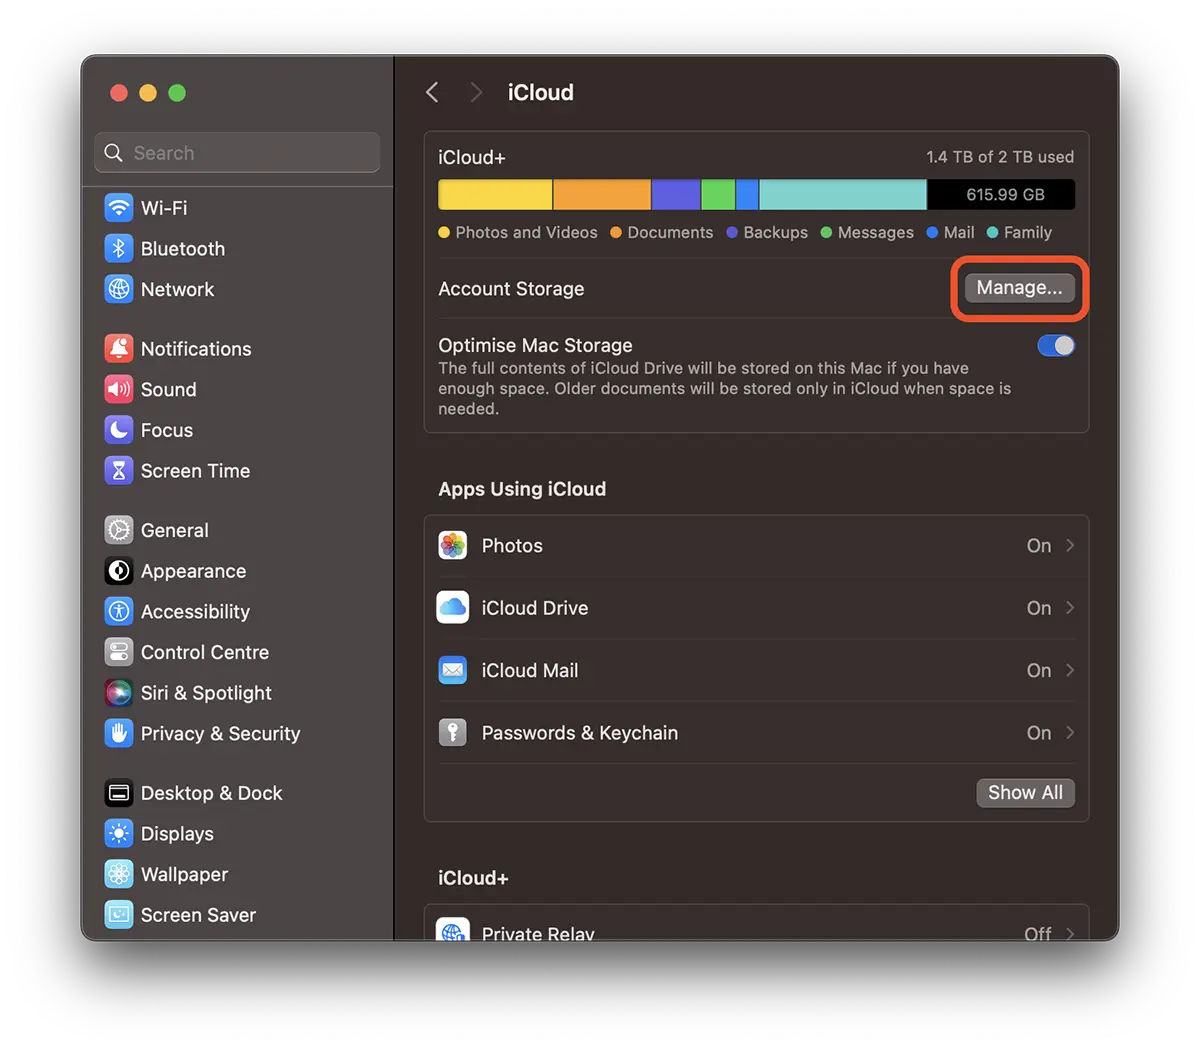
Task: Click the iCloud Drive cloud icon
Action: (453, 608)
